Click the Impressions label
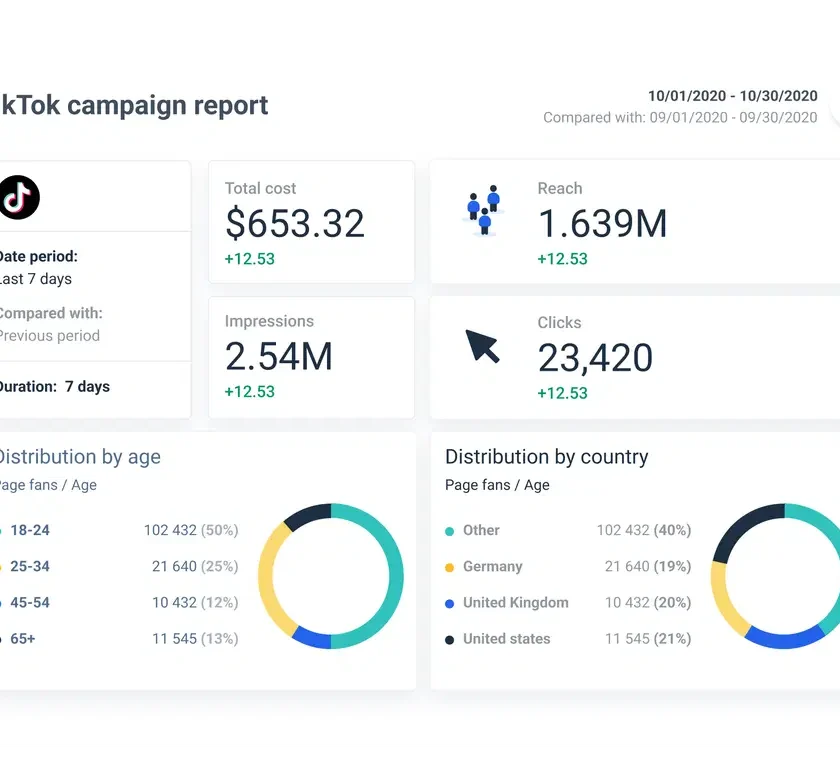 [269, 321]
